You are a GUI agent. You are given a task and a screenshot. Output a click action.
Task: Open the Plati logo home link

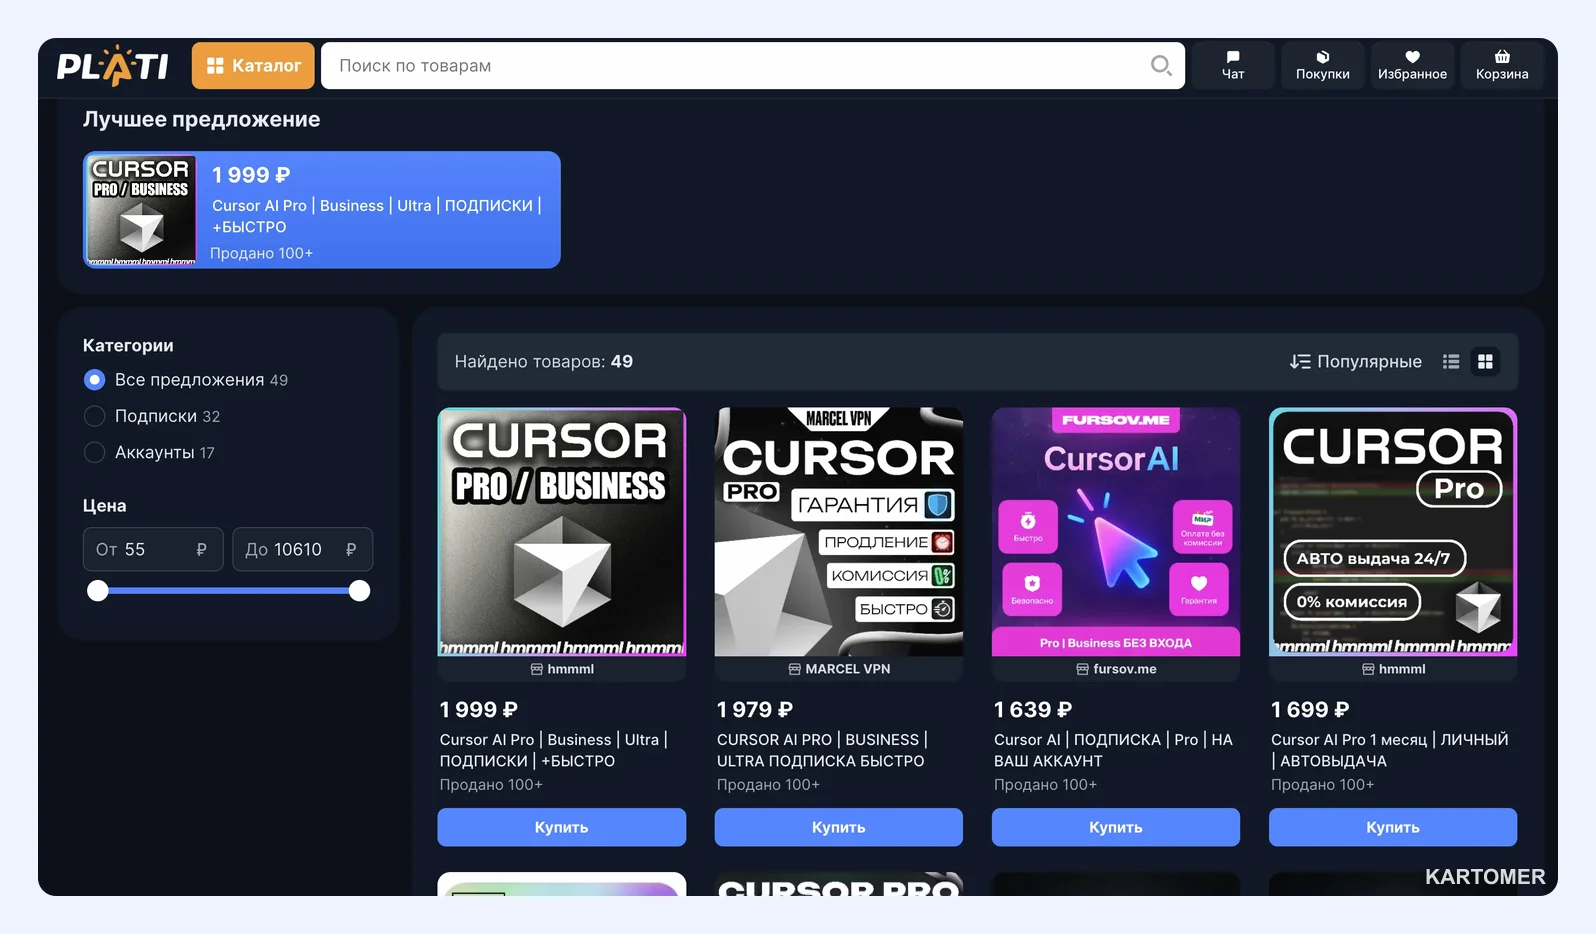point(112,66)
